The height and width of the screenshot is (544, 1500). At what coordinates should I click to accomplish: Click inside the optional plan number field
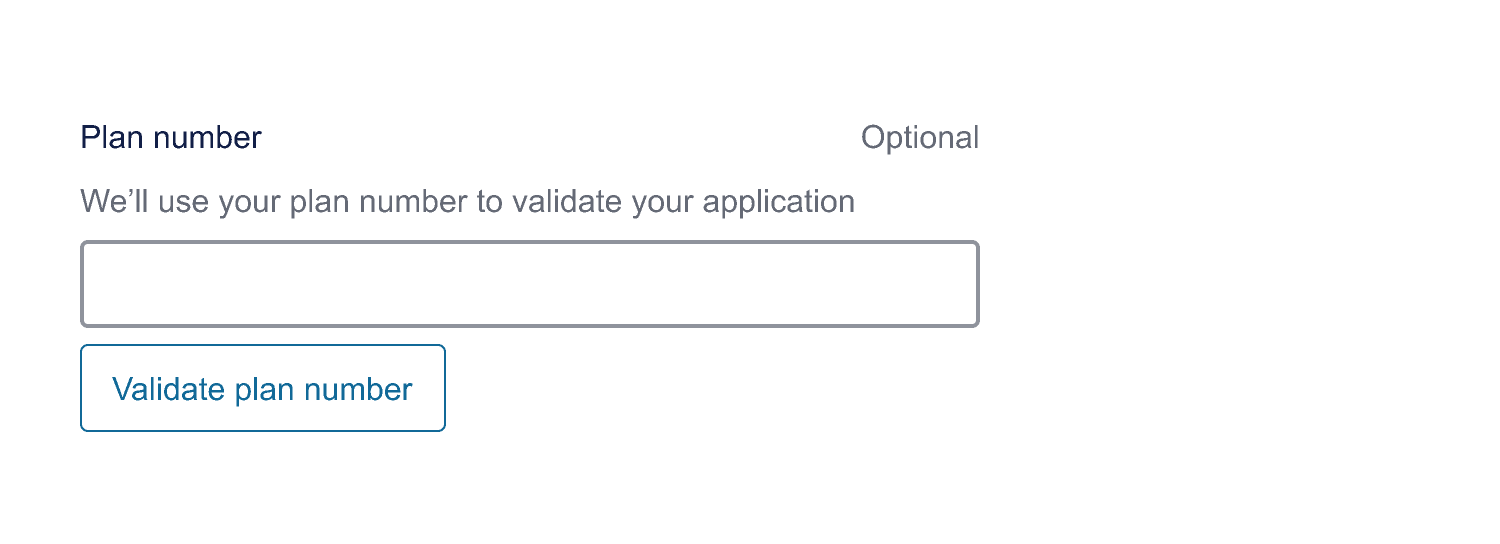(529, 284)
